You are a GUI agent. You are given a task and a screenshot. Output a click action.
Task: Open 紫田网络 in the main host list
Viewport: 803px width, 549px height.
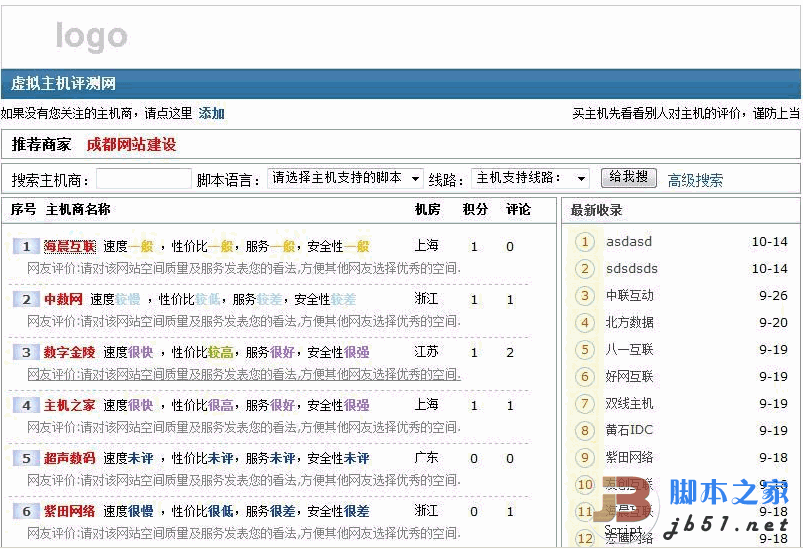[69, 511]
